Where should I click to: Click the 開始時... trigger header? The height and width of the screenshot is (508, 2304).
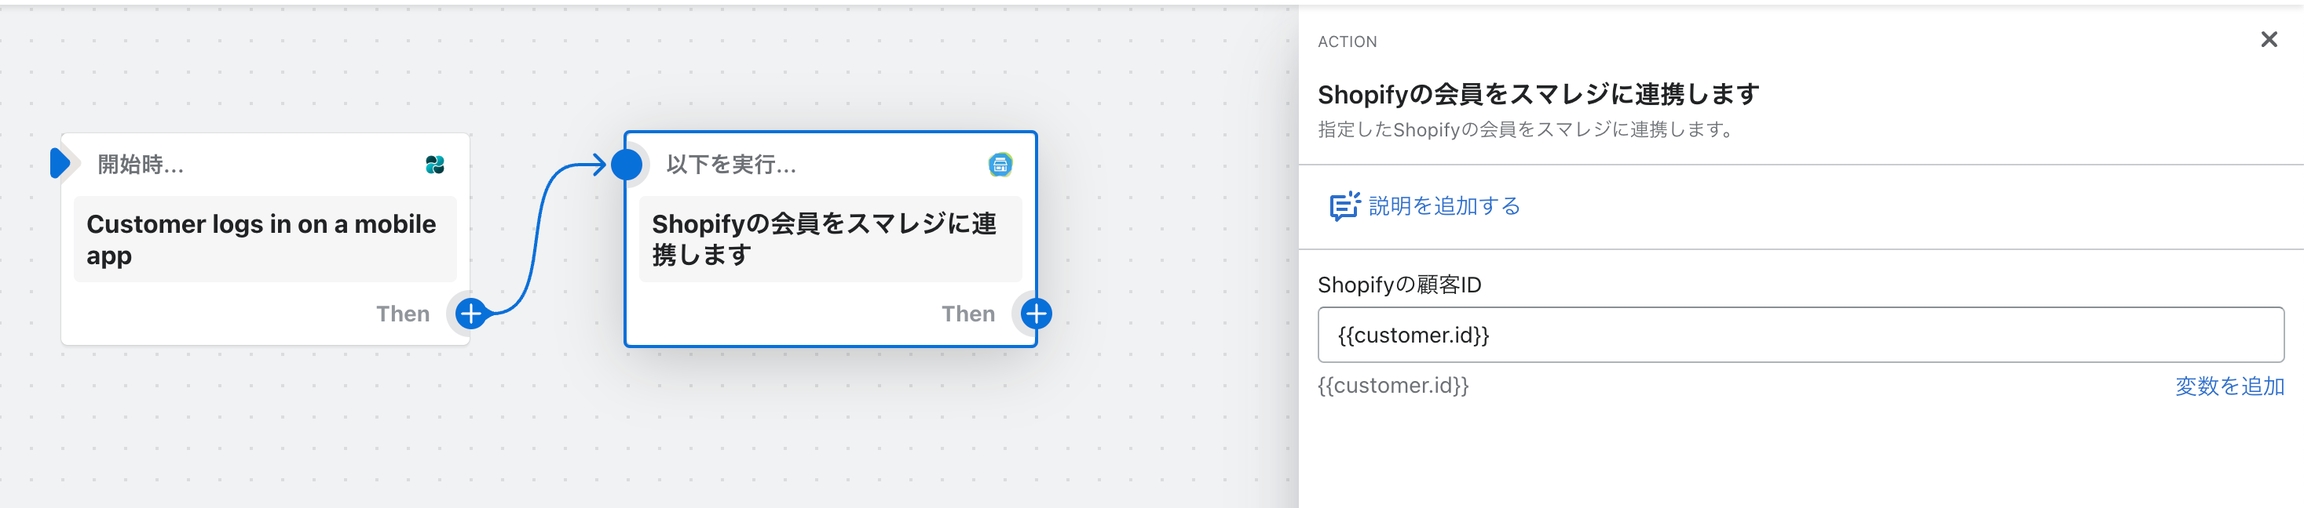tap(141, 165)
